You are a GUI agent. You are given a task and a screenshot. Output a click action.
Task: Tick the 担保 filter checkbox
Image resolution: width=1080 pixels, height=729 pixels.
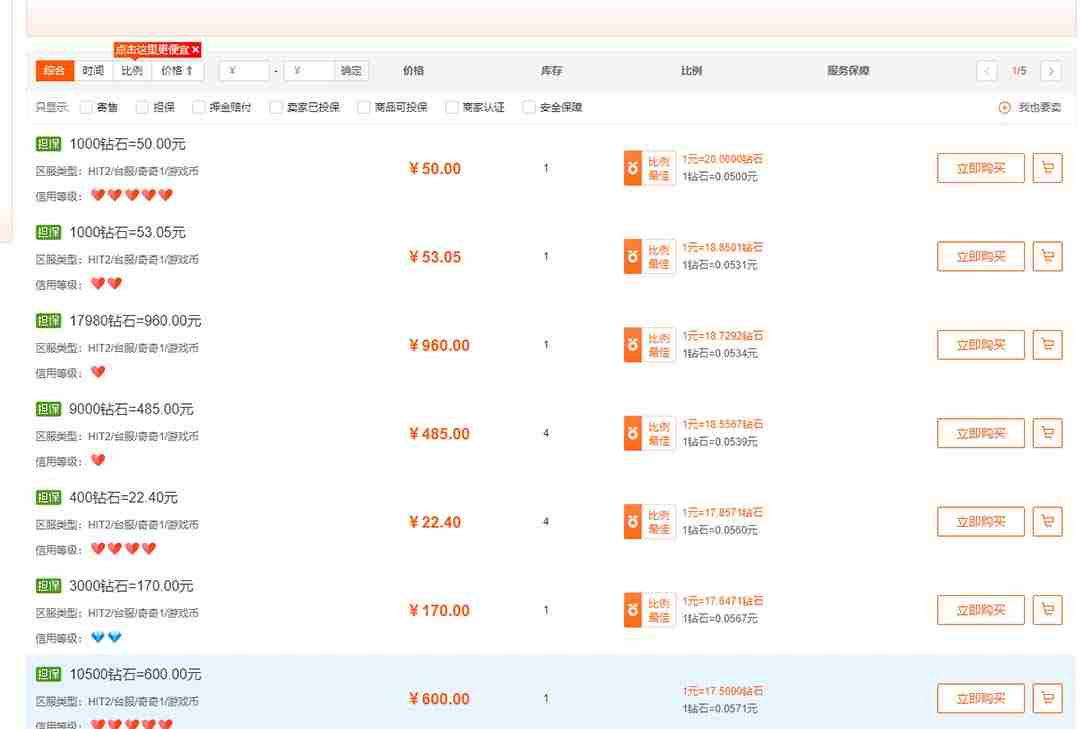pos(142,107)
